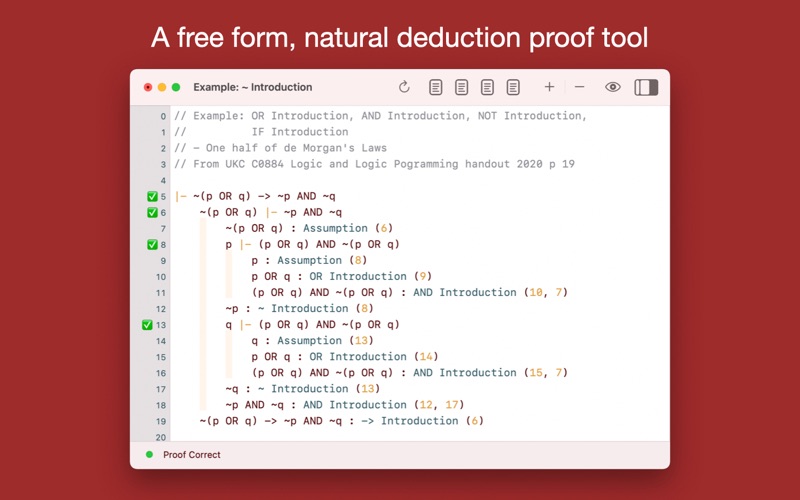The width and height of the screenshot is (800, 500).
Task: Click the document icon nearest the plus sign
Action: tap(513, 87)
